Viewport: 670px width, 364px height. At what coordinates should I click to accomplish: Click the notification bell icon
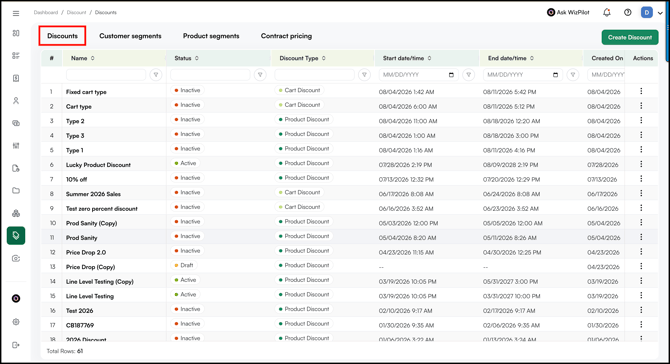point(606,12)
